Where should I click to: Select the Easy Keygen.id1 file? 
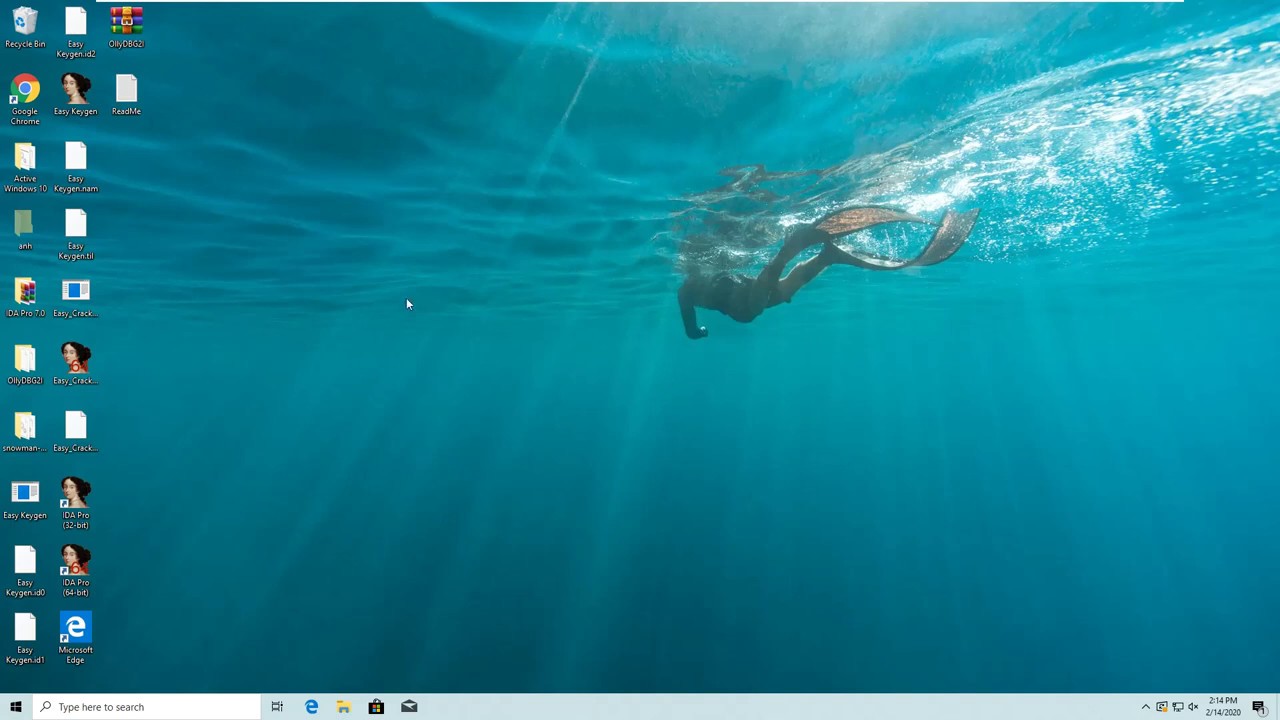click(25, 639)
